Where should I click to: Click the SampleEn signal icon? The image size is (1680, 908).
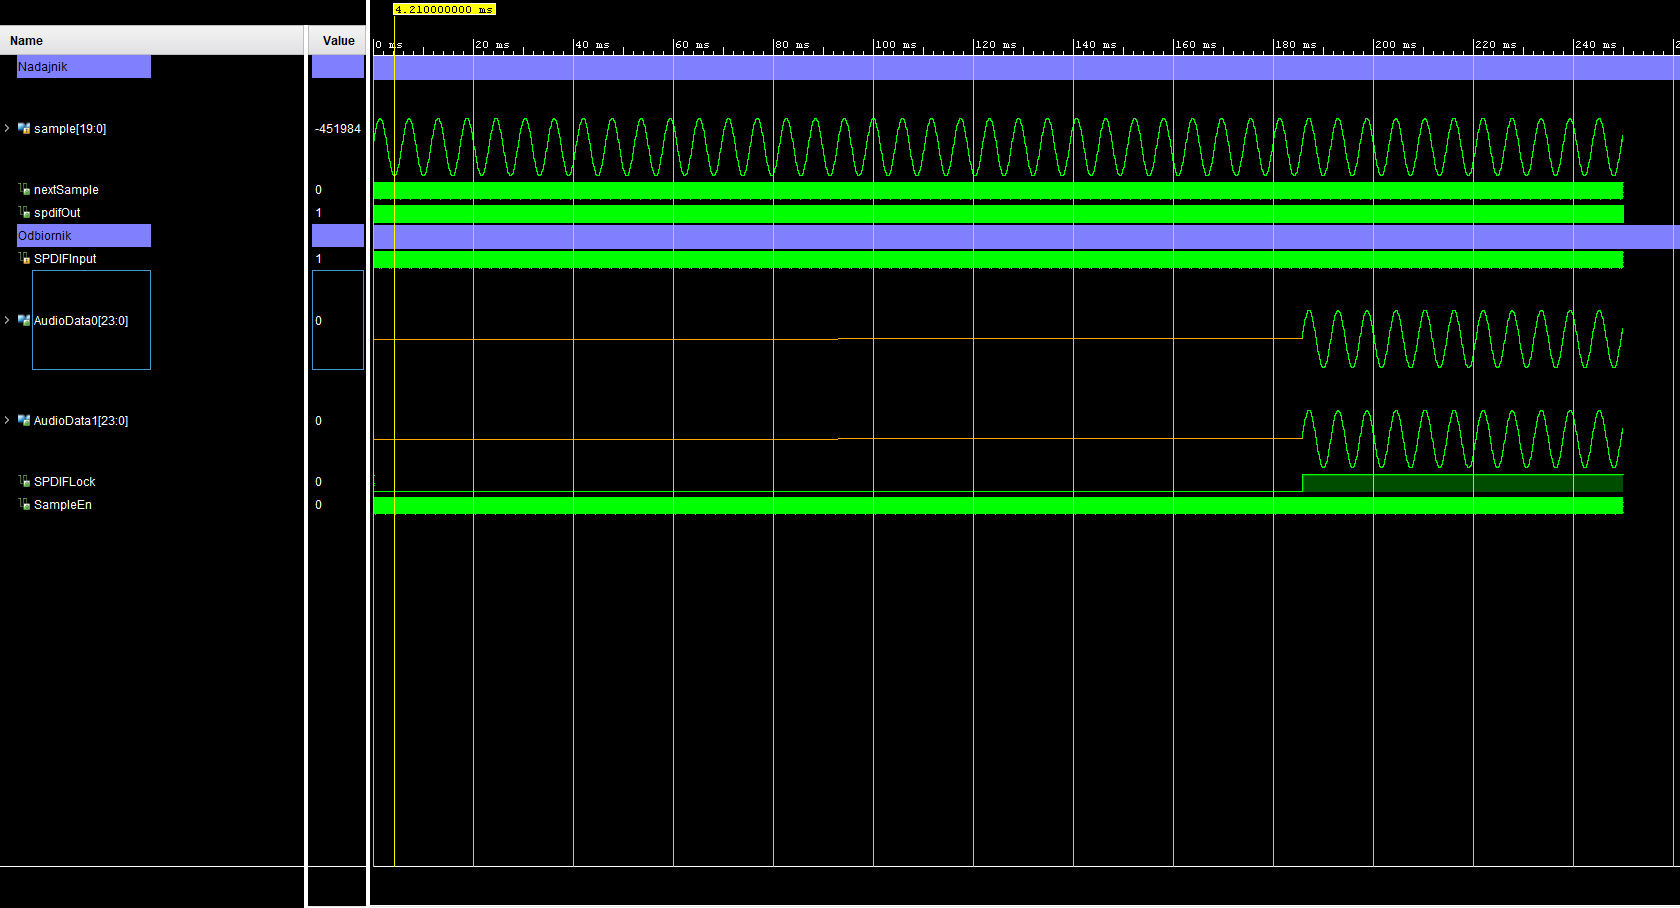[24, 505]
